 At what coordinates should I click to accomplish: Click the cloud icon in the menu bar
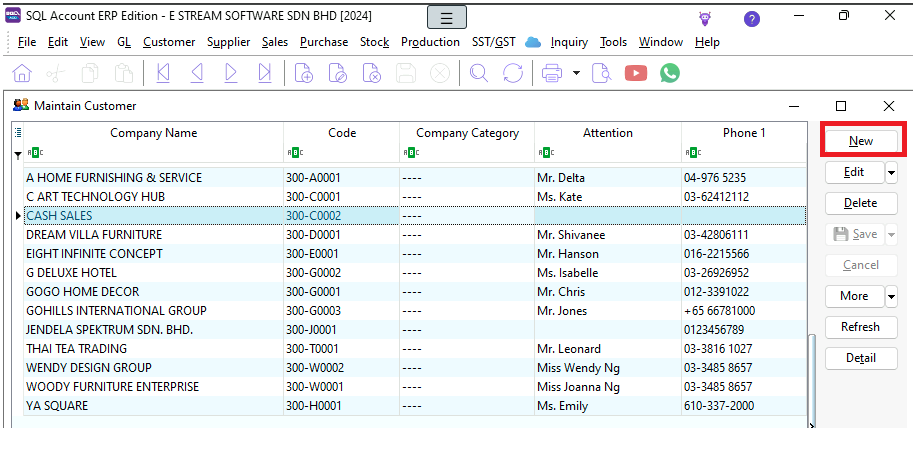pyautogui.click(x=533, y=42)
